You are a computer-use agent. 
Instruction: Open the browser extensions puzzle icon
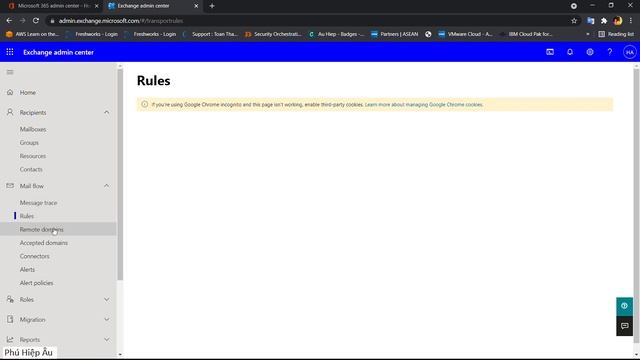[x=604, y=20]
